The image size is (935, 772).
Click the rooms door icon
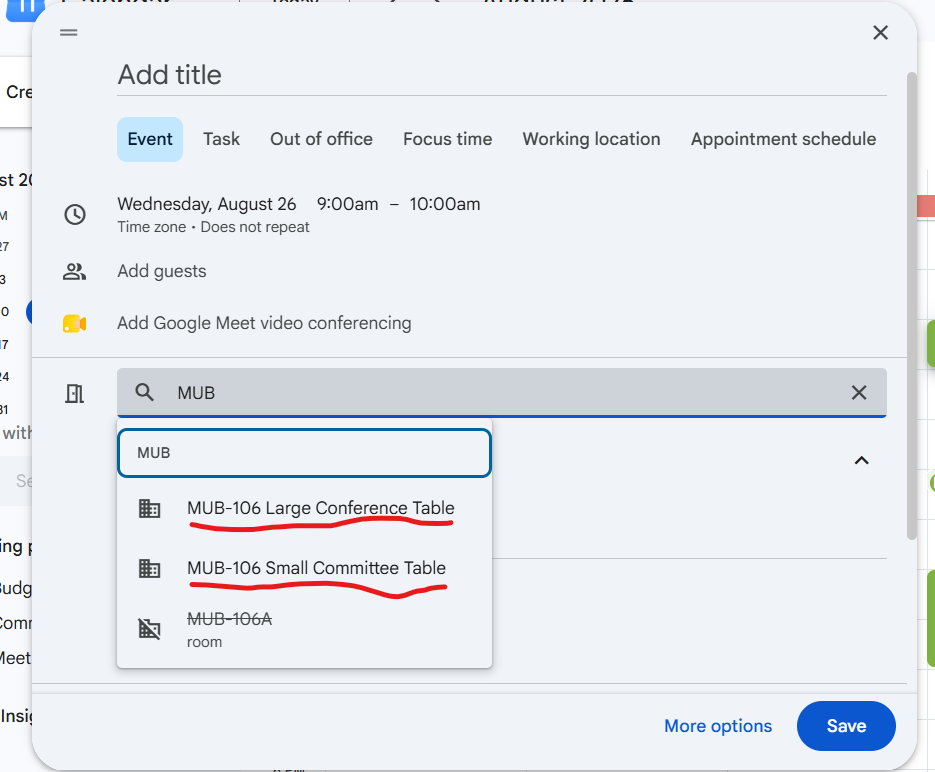pos(75,393)
